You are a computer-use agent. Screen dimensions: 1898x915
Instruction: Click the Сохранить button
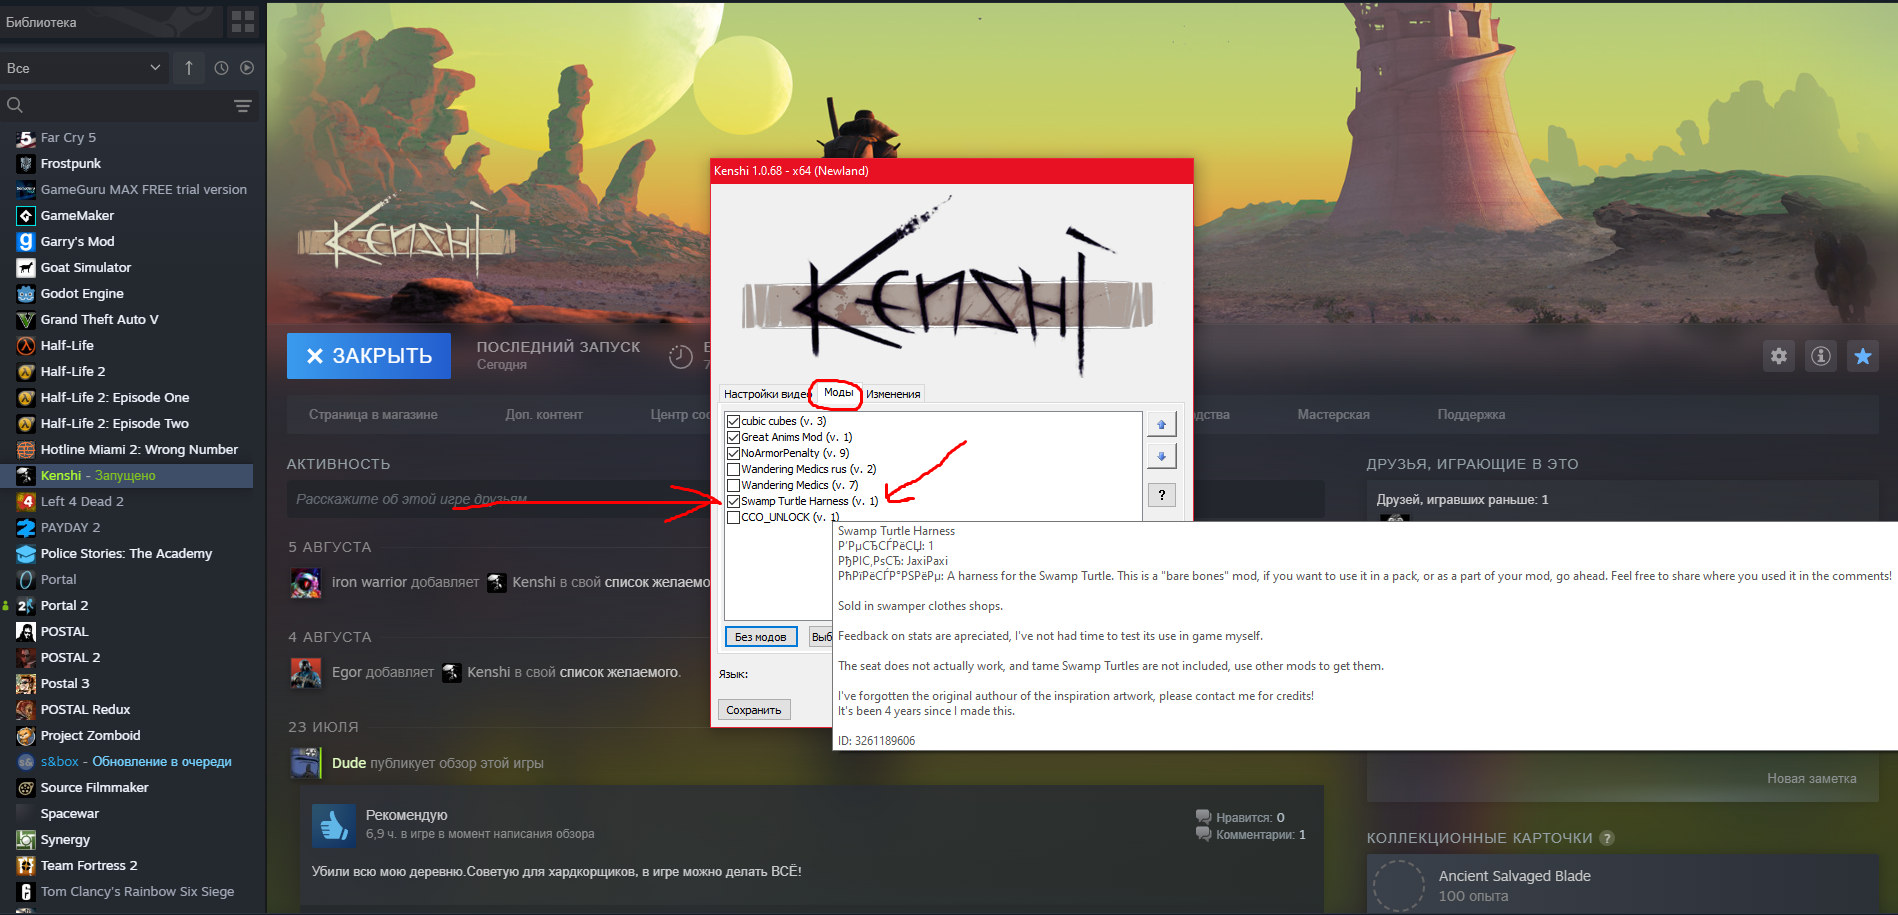tap(754, 710)
